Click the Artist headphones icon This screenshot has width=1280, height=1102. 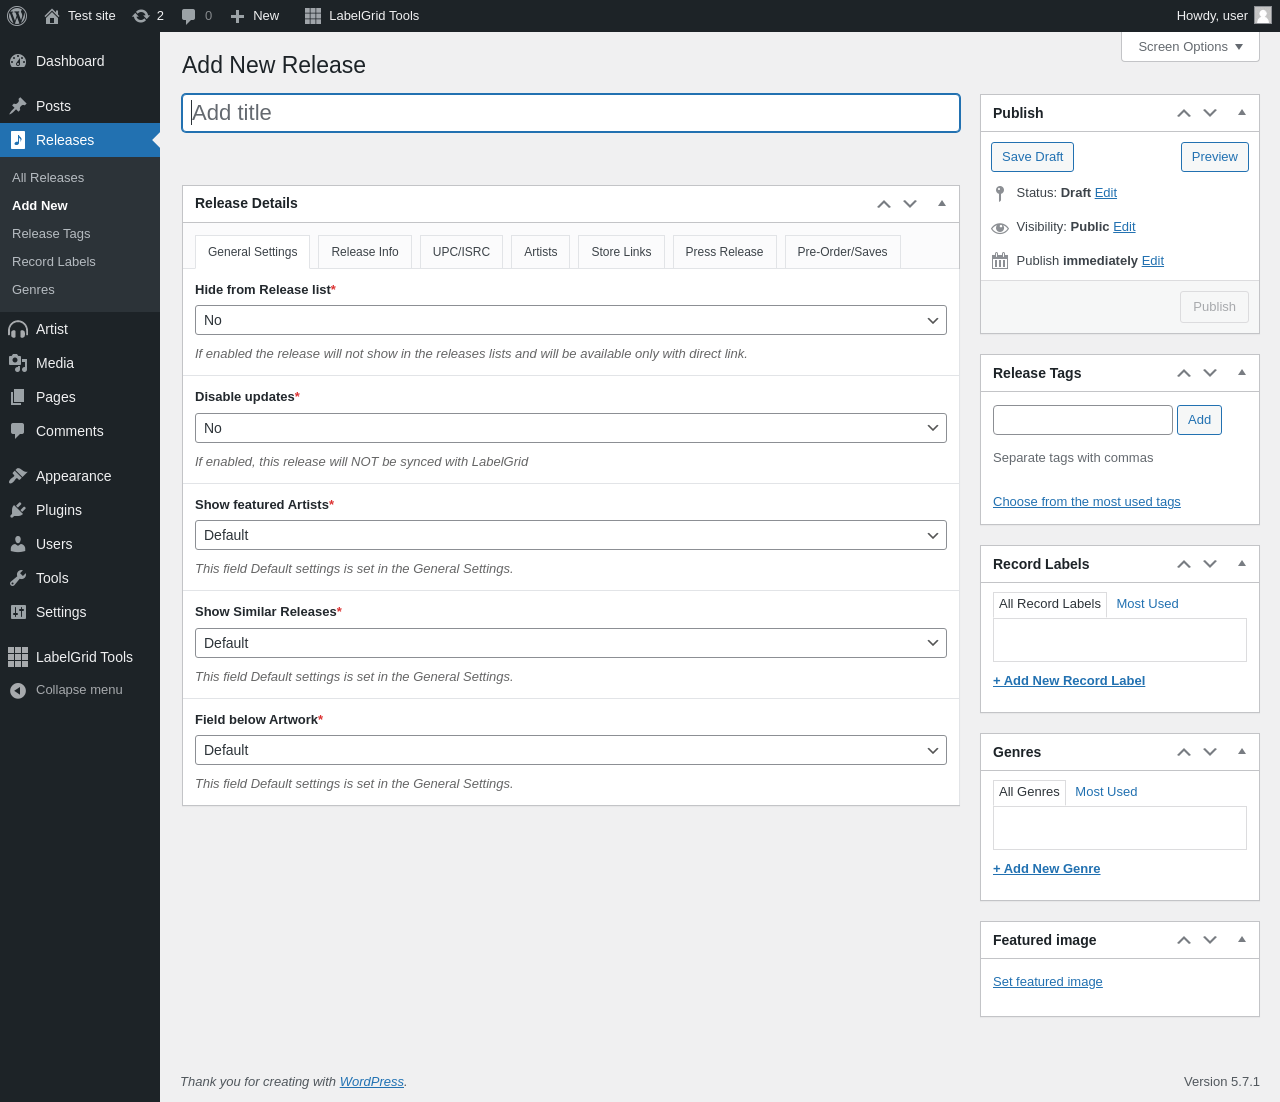pyautogui.click(x=18, y=329)
